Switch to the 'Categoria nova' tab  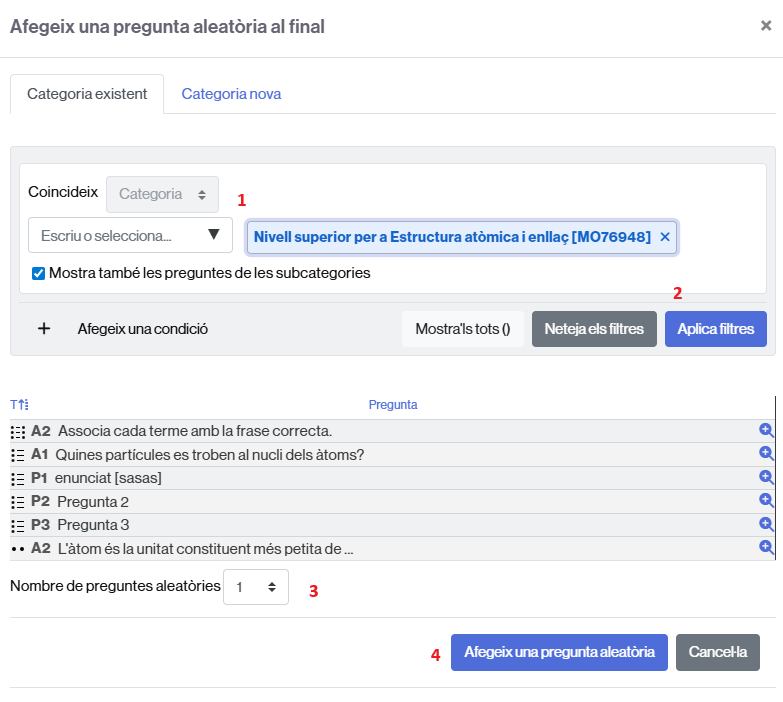(231, 94)
